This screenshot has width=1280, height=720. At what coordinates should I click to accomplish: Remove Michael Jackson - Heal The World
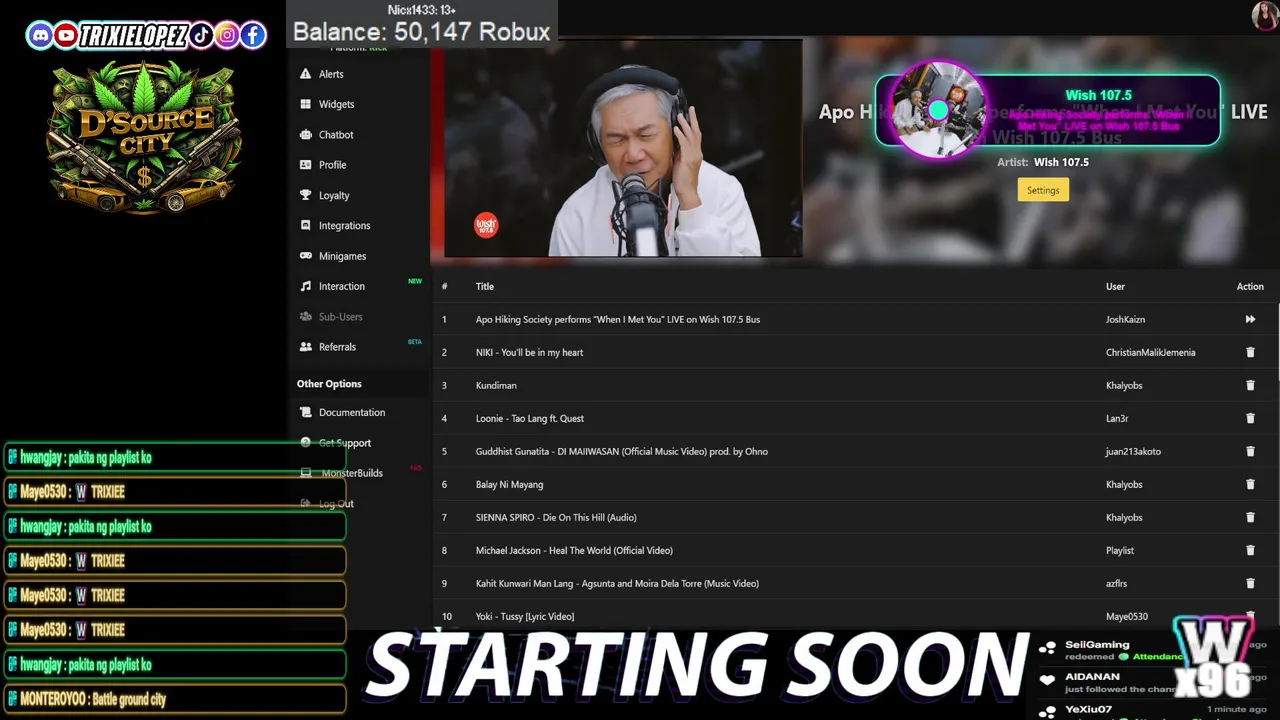tap(1250, 550)
